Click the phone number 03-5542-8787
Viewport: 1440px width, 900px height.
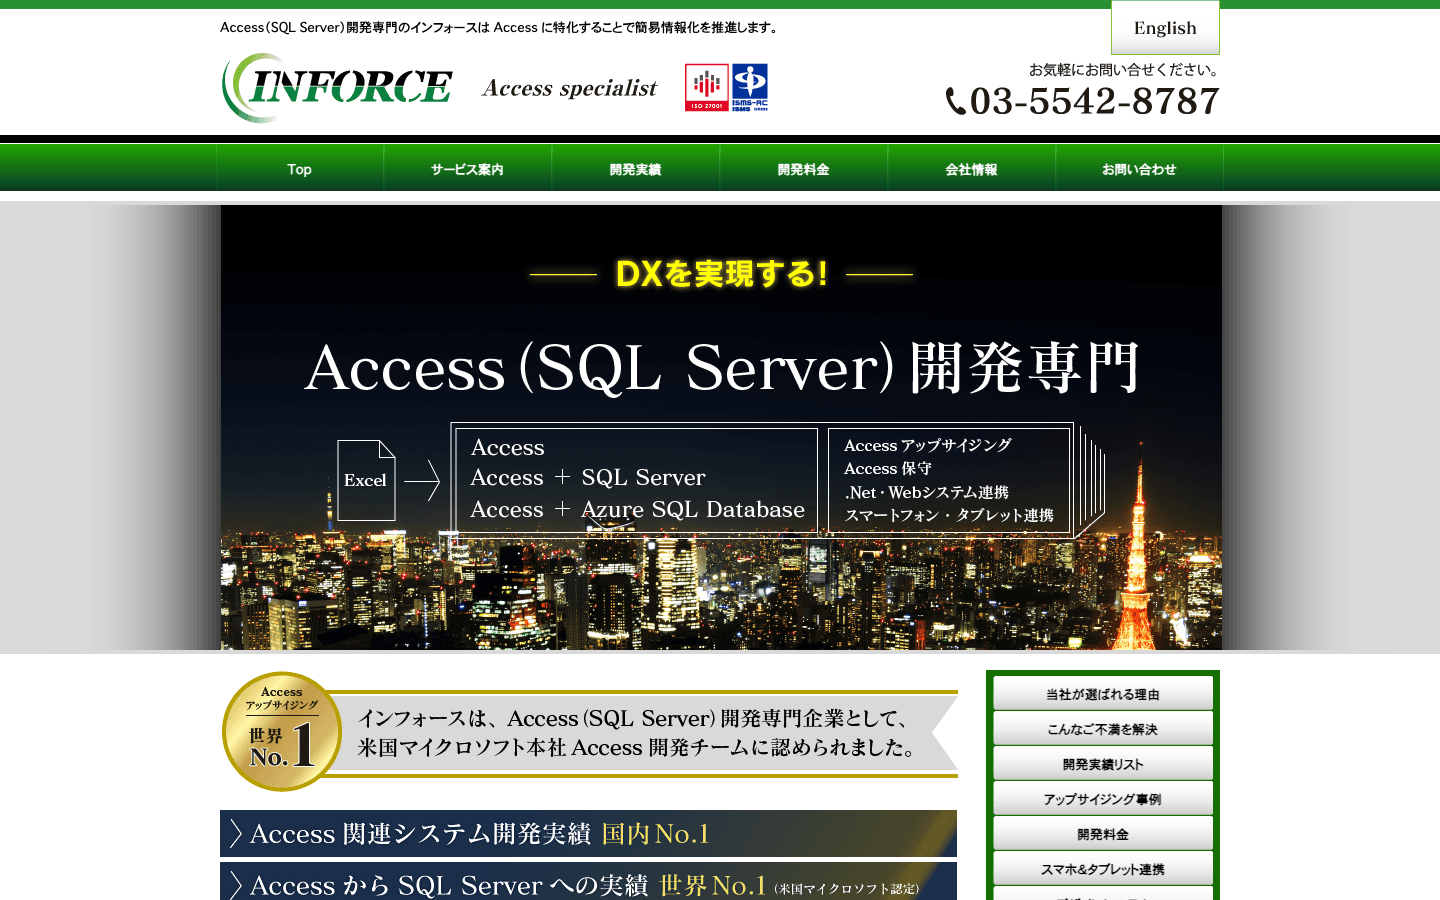1094,101
